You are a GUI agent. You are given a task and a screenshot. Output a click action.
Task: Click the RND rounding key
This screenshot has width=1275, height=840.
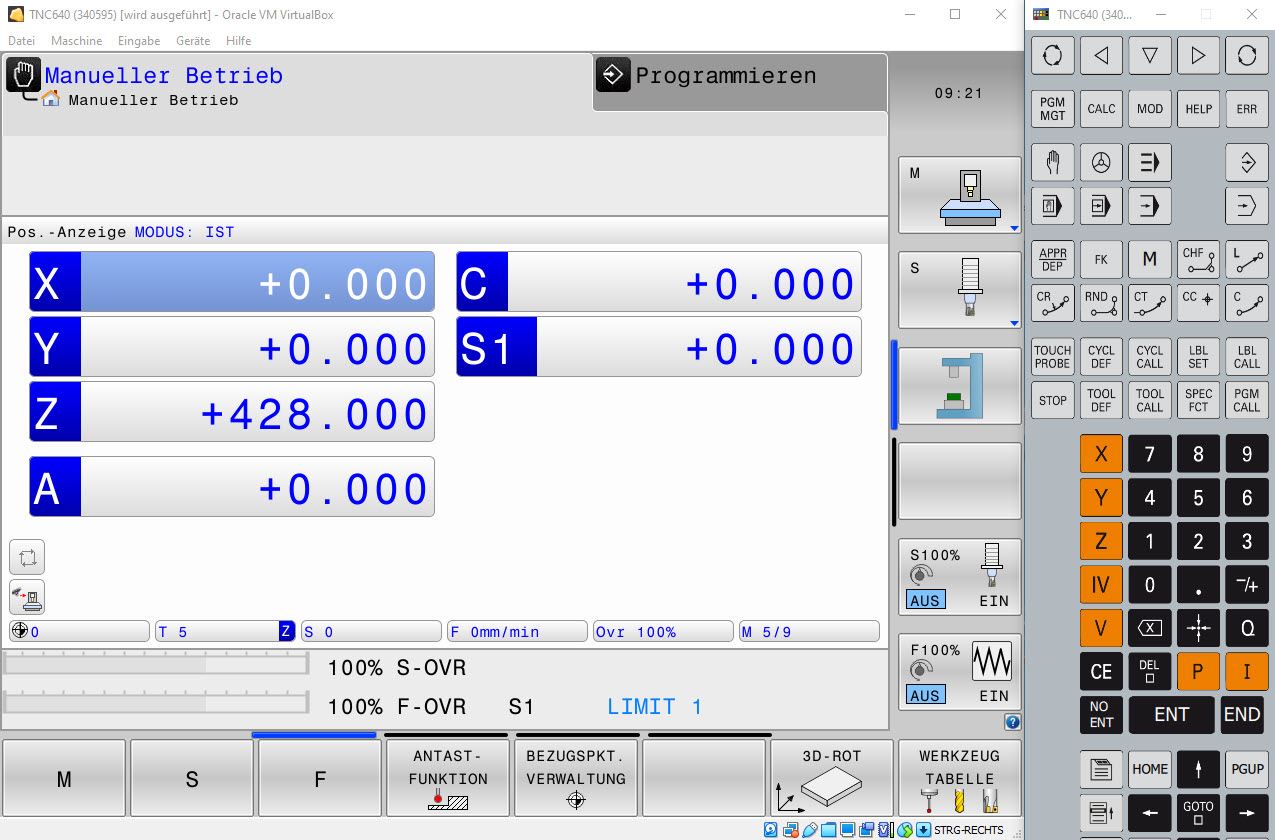[1101, 303]
